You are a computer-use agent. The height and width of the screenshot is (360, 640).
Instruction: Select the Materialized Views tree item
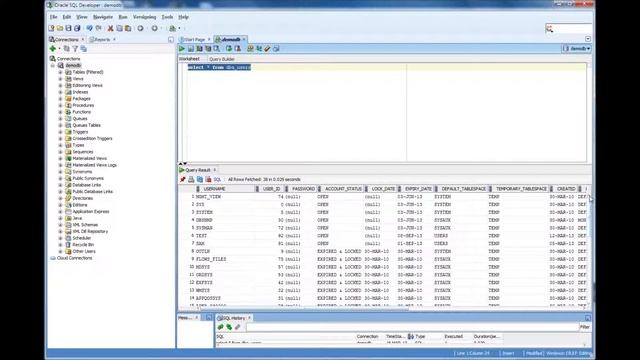pos(89,158)
